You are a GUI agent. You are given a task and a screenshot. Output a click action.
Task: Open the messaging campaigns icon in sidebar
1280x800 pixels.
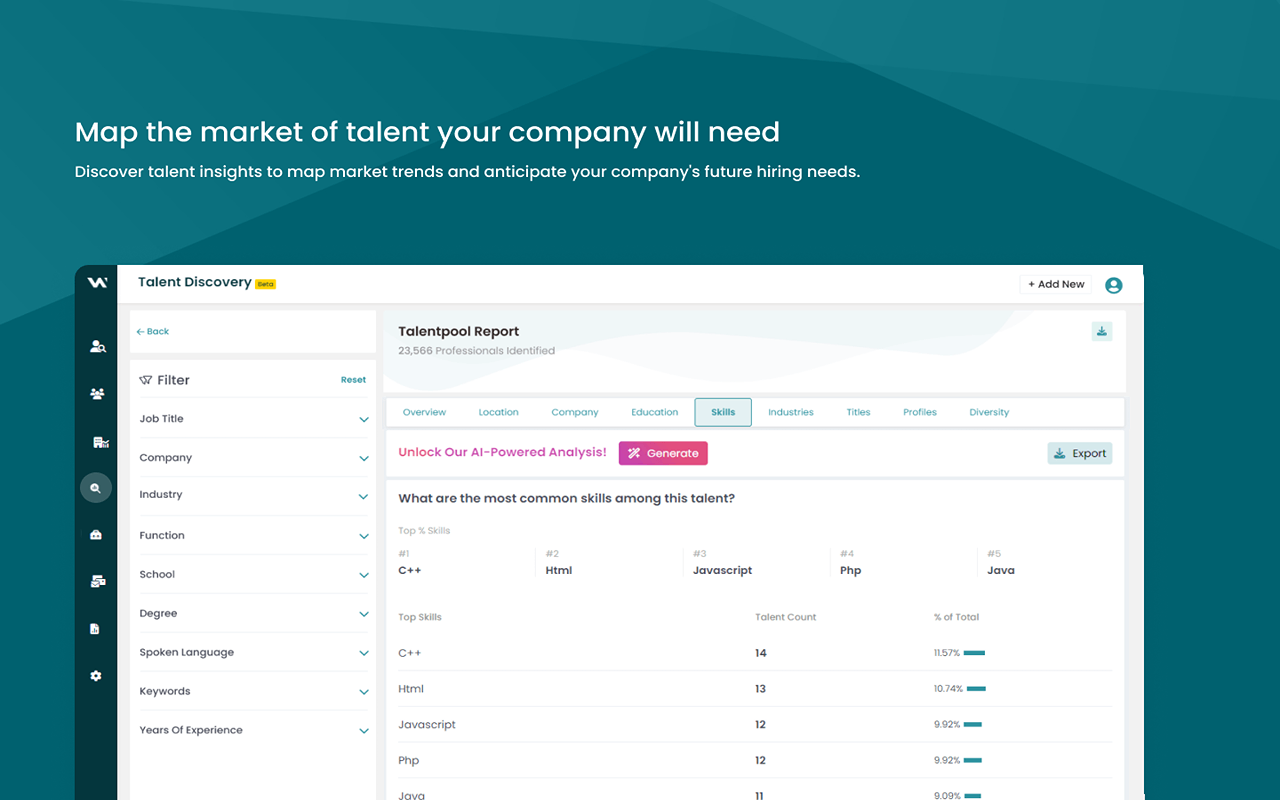coord(96,580)
